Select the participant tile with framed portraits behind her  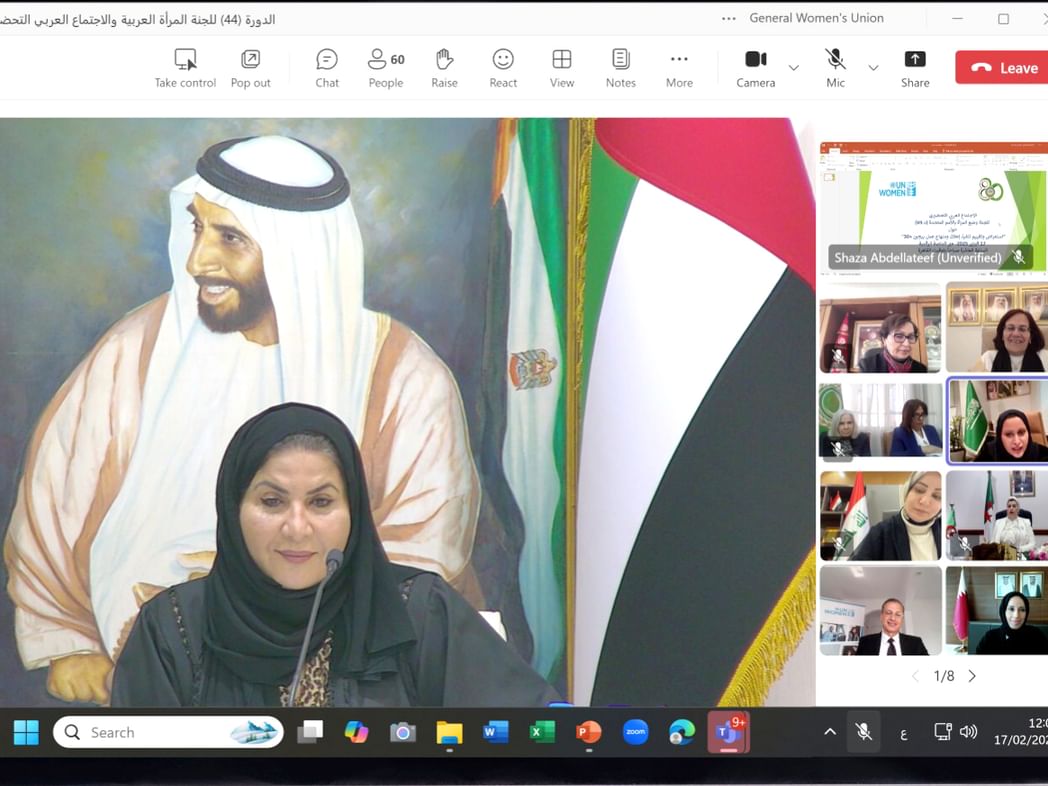click(997, 328)
